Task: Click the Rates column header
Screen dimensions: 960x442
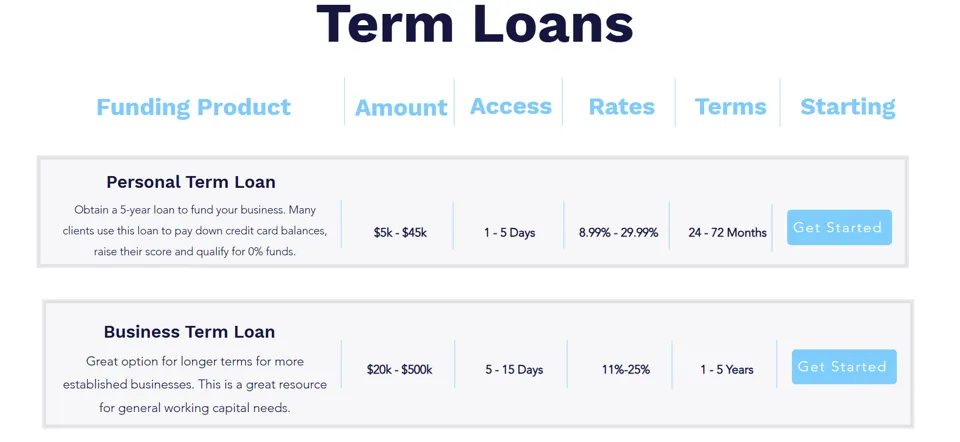Action: (621, 107)
